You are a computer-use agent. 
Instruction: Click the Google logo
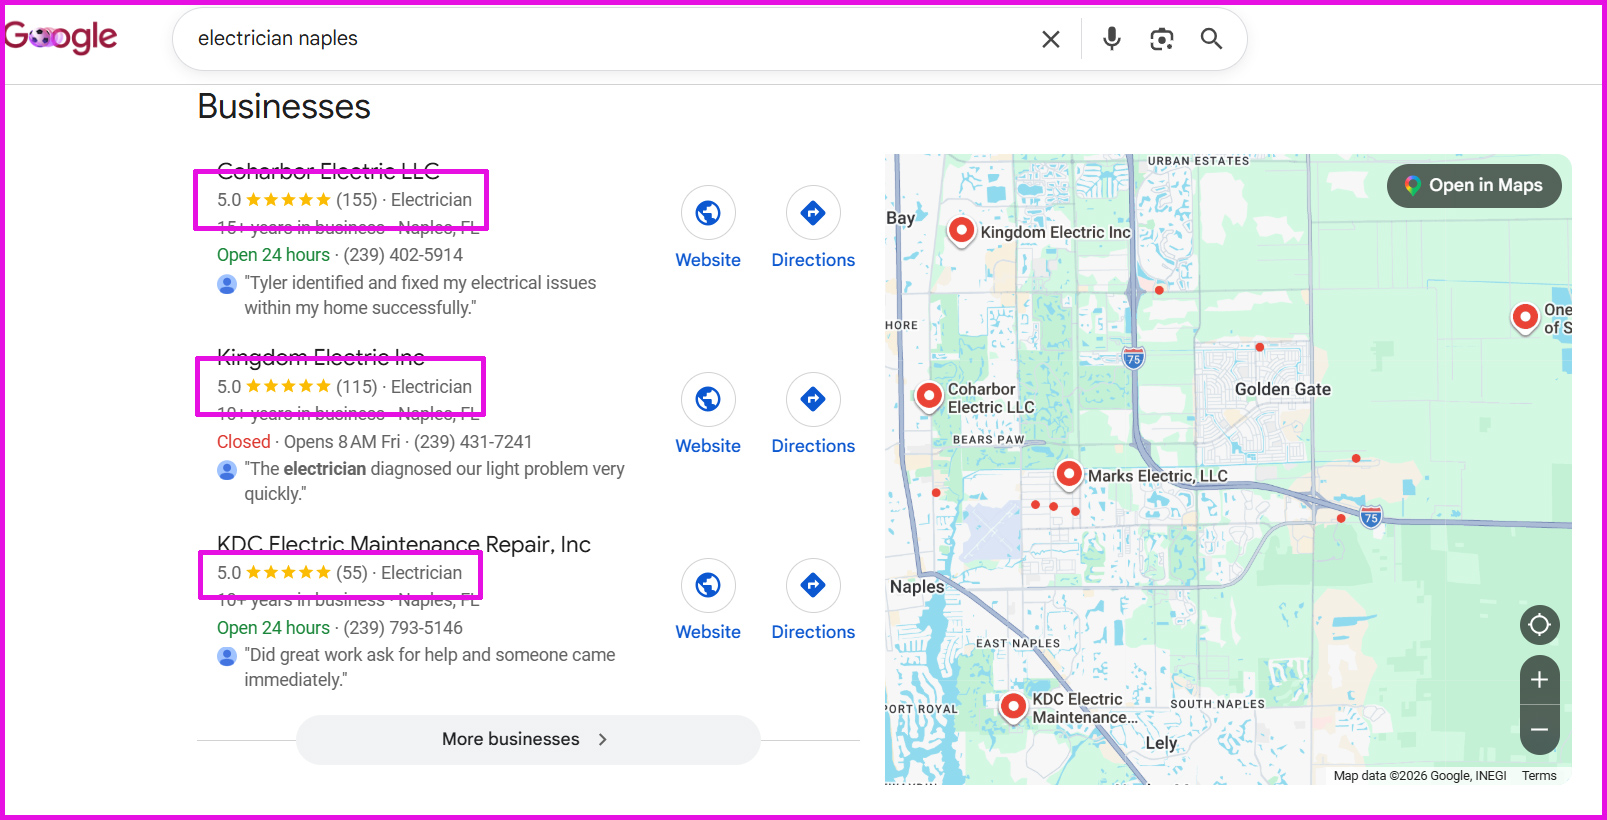(x=61, y=38)
